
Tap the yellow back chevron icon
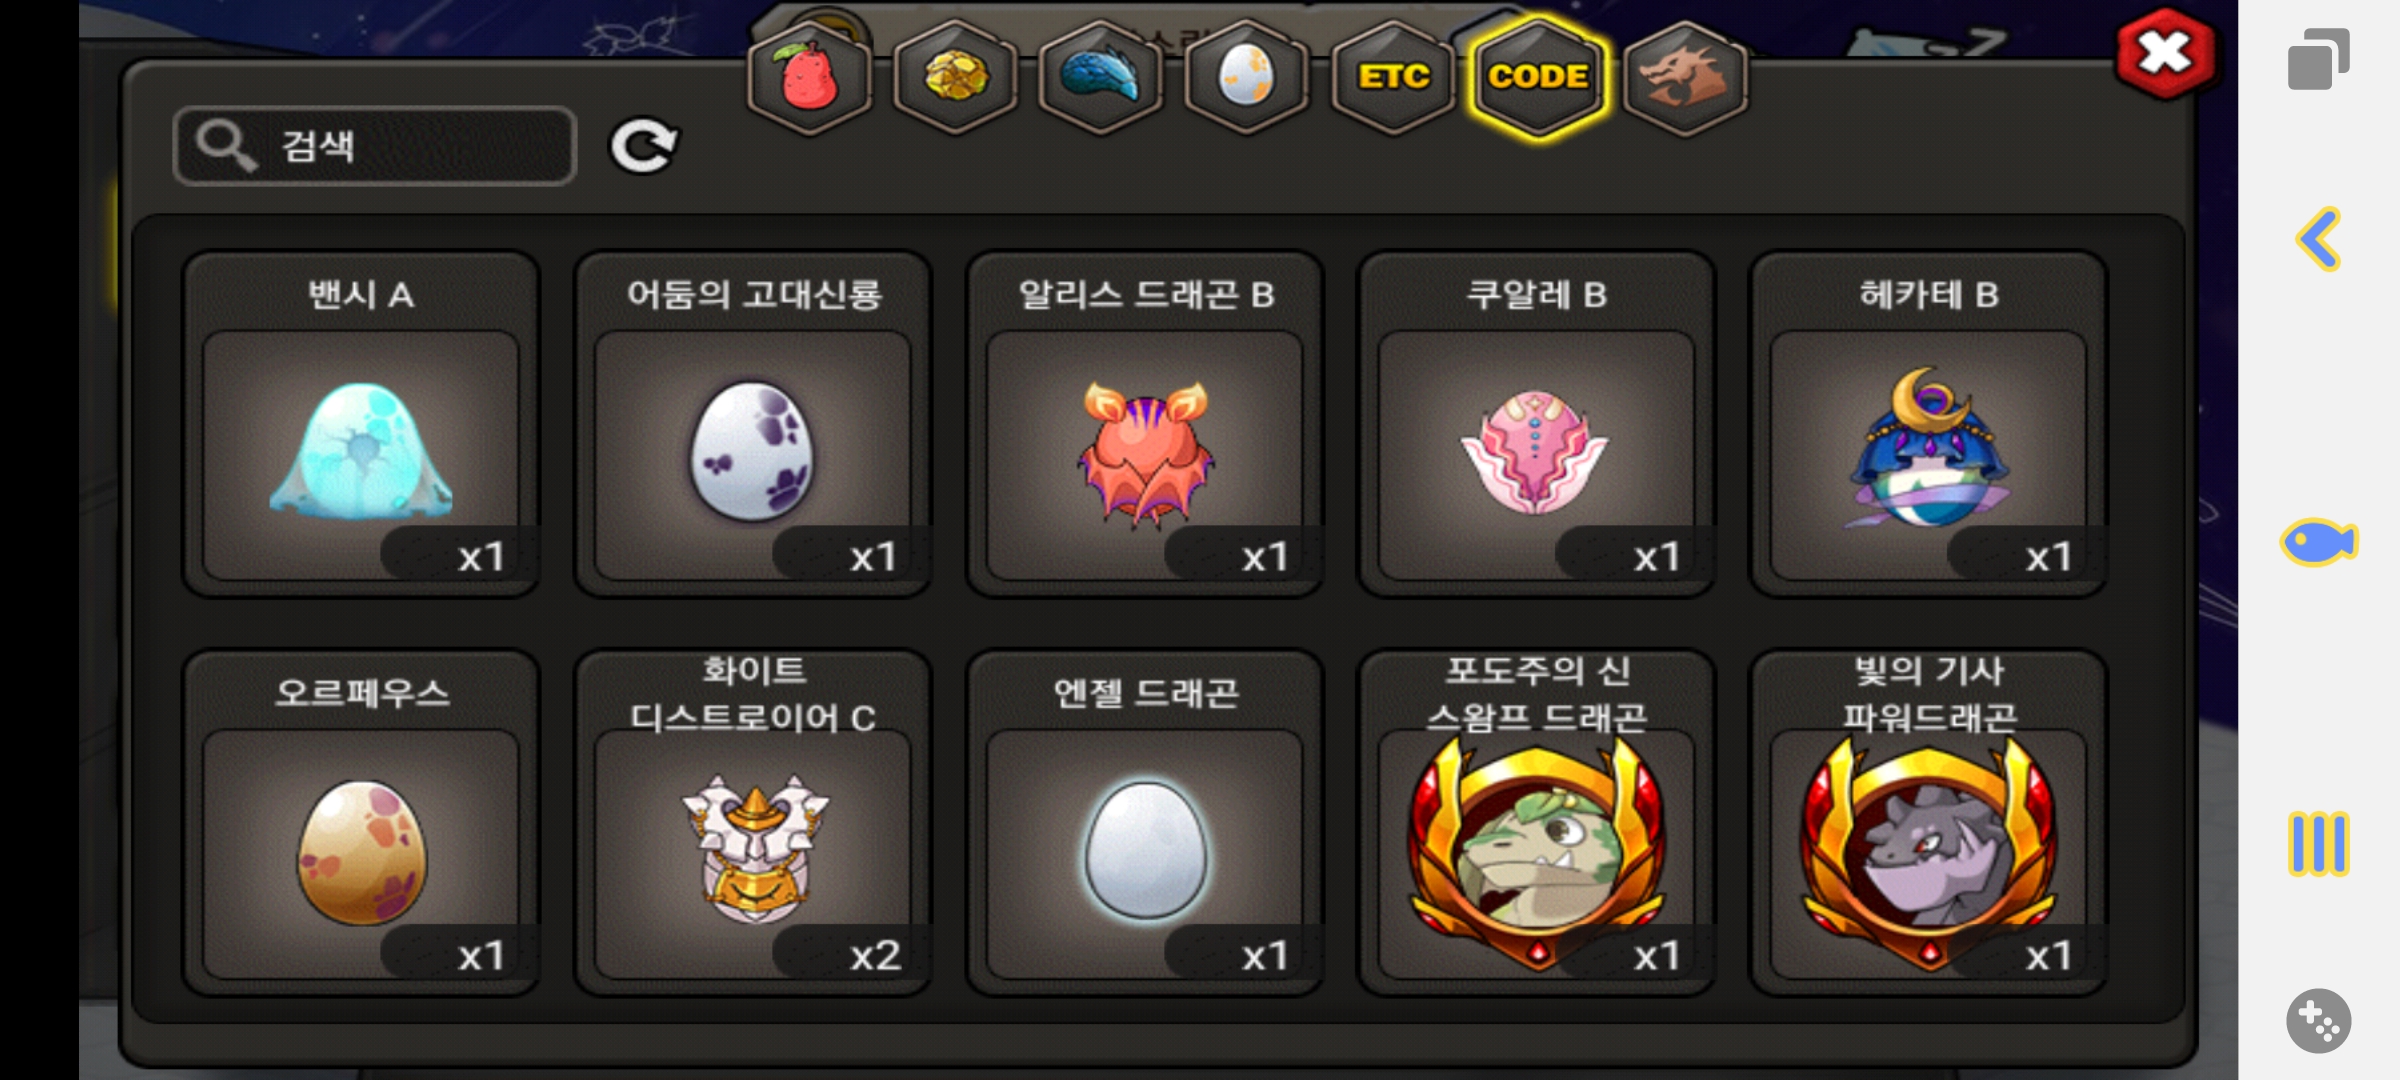pos(2319,239)
